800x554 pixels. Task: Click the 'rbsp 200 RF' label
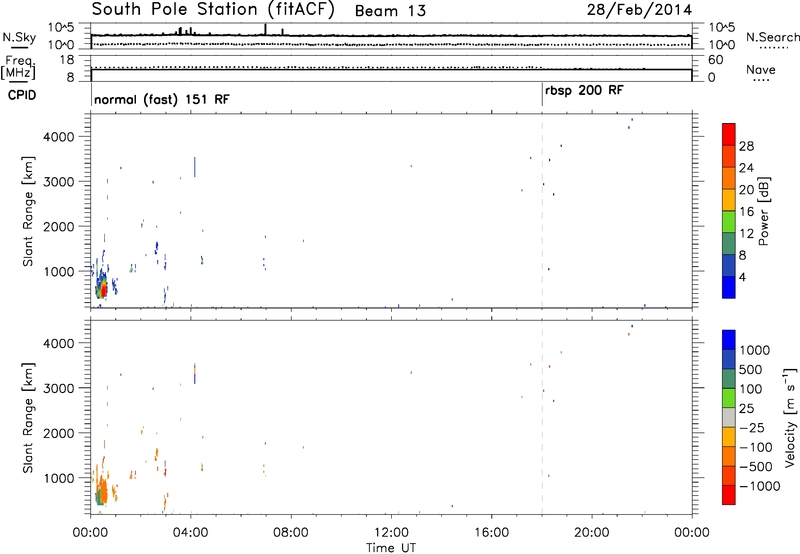(584, 91)
